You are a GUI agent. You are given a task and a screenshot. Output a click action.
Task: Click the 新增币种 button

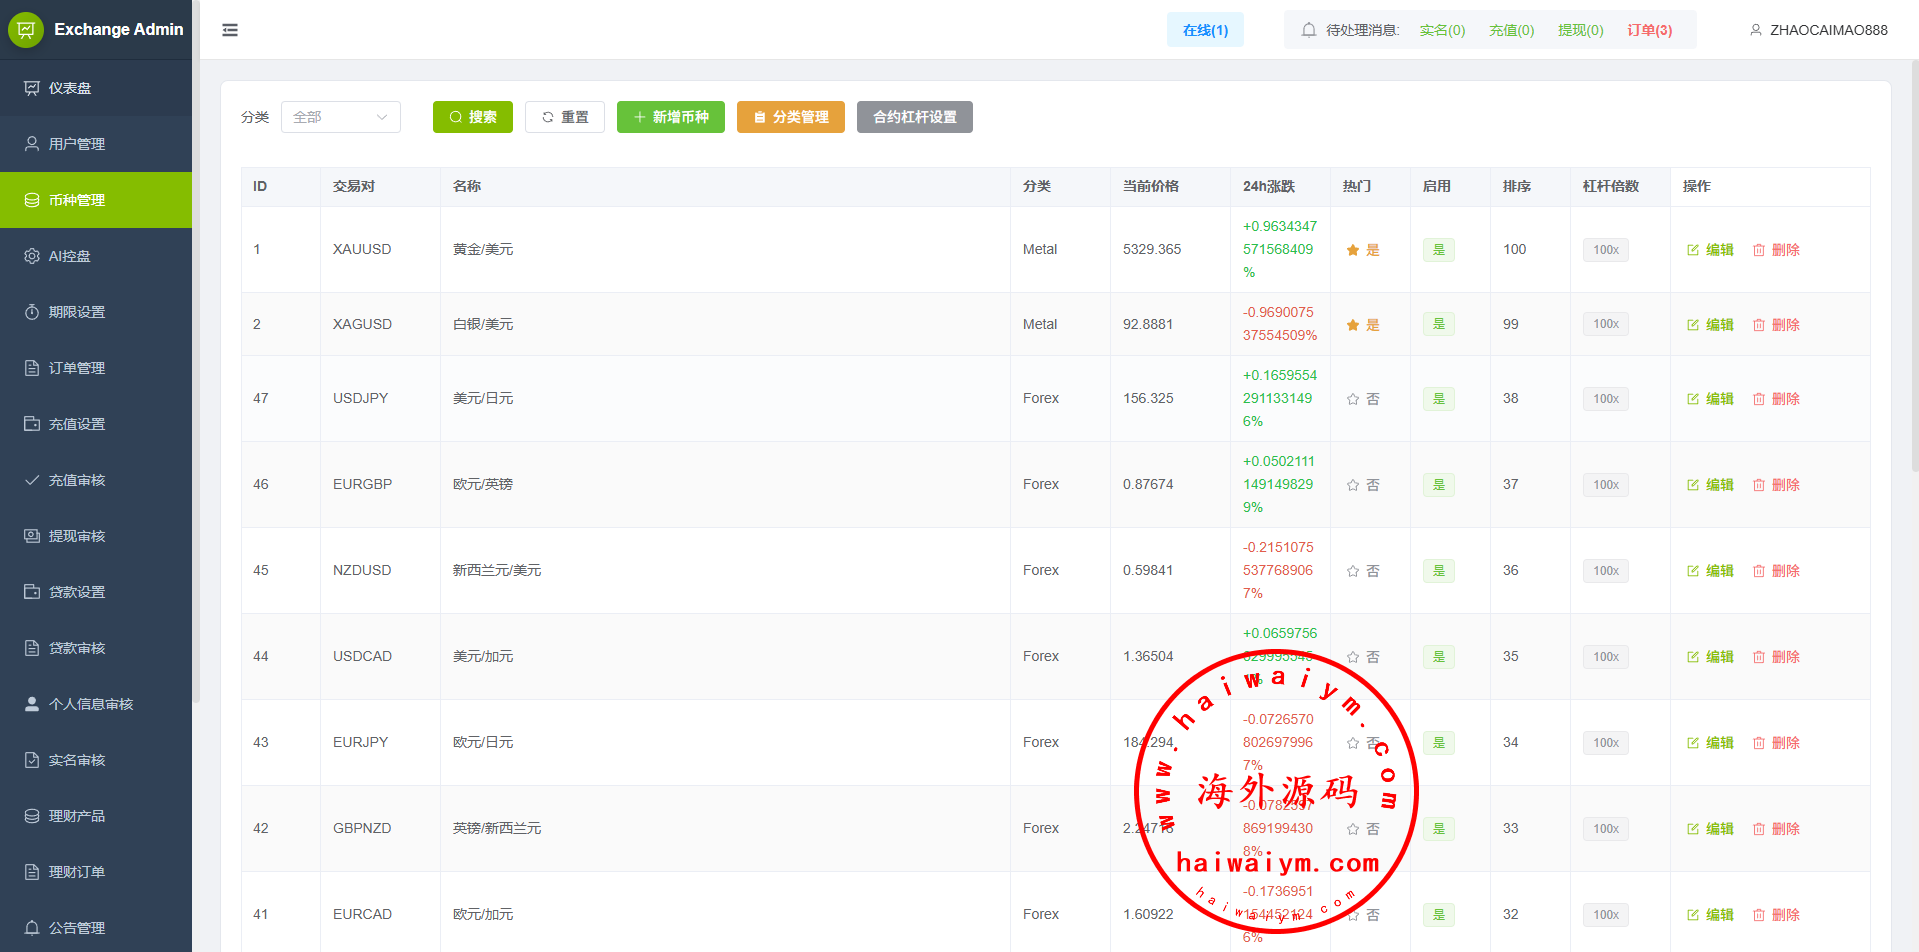pyautogui.click(x=670, y=117)
